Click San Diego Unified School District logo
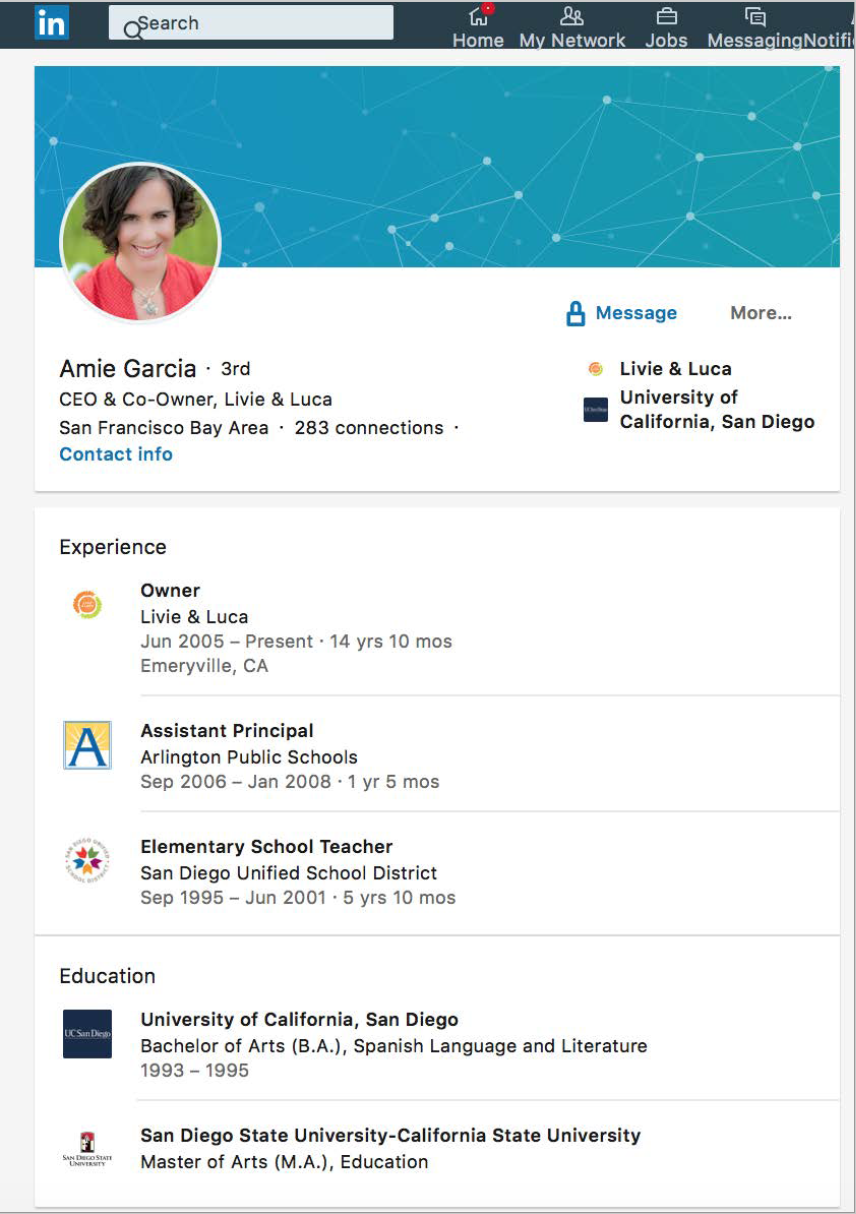 coord(87,861)
